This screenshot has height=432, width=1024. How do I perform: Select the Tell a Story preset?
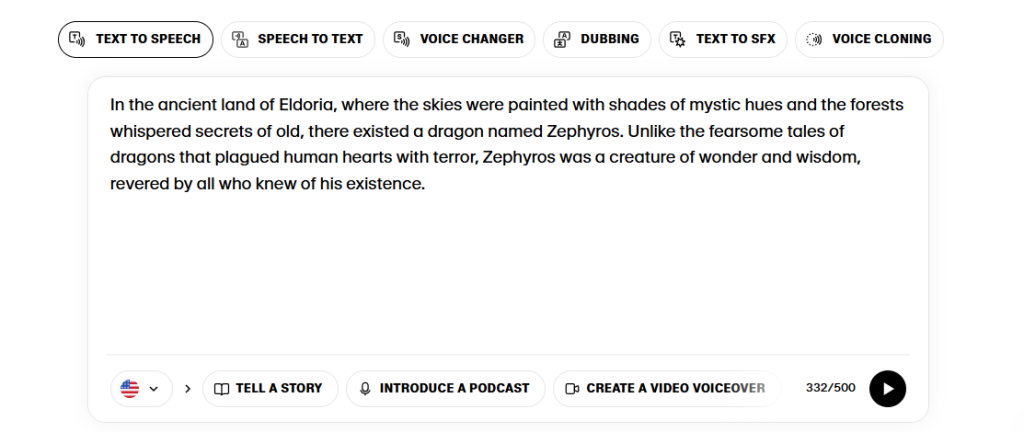pos(270,389)
